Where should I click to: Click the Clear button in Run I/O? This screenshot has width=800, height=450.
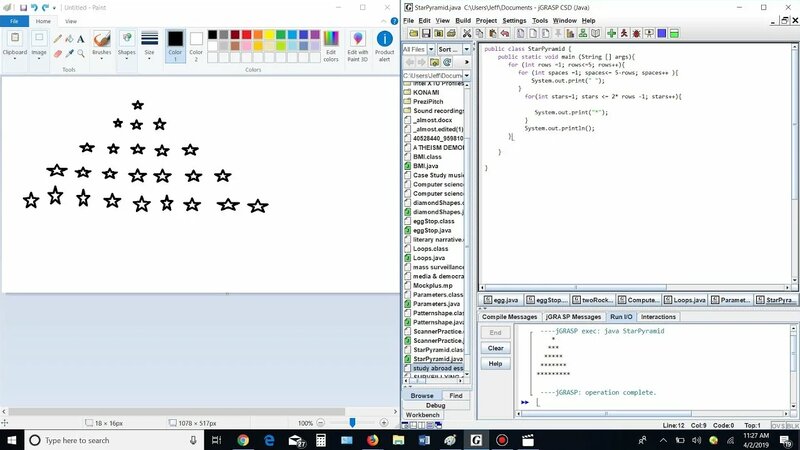tap(495, 348)
